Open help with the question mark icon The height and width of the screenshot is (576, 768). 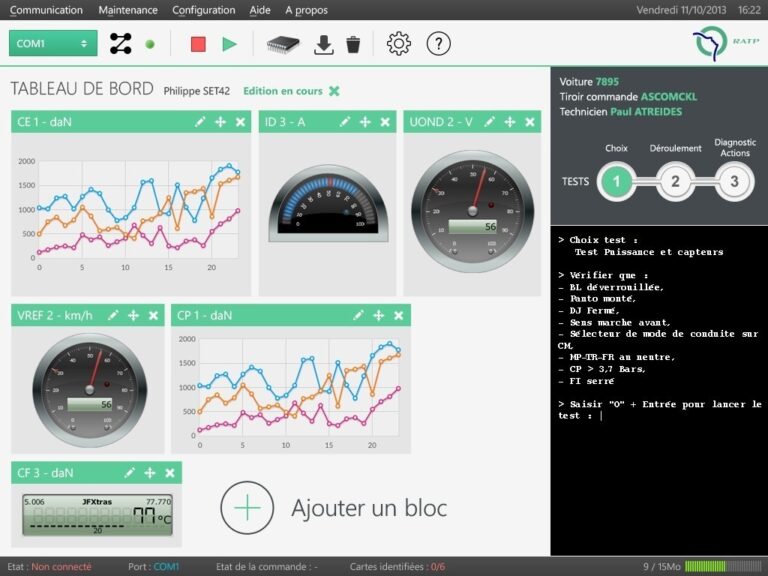pos(438,44)
